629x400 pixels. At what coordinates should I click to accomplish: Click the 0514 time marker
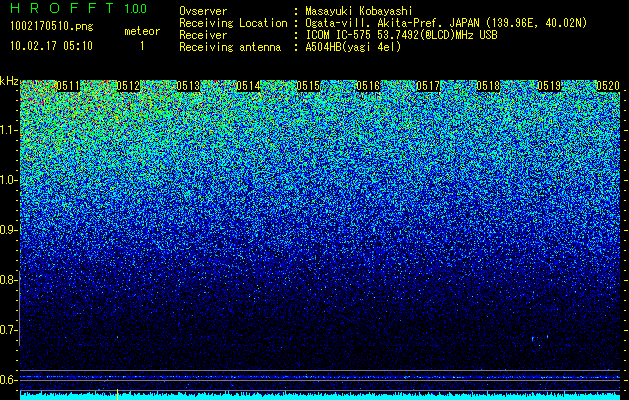point(248,86)
